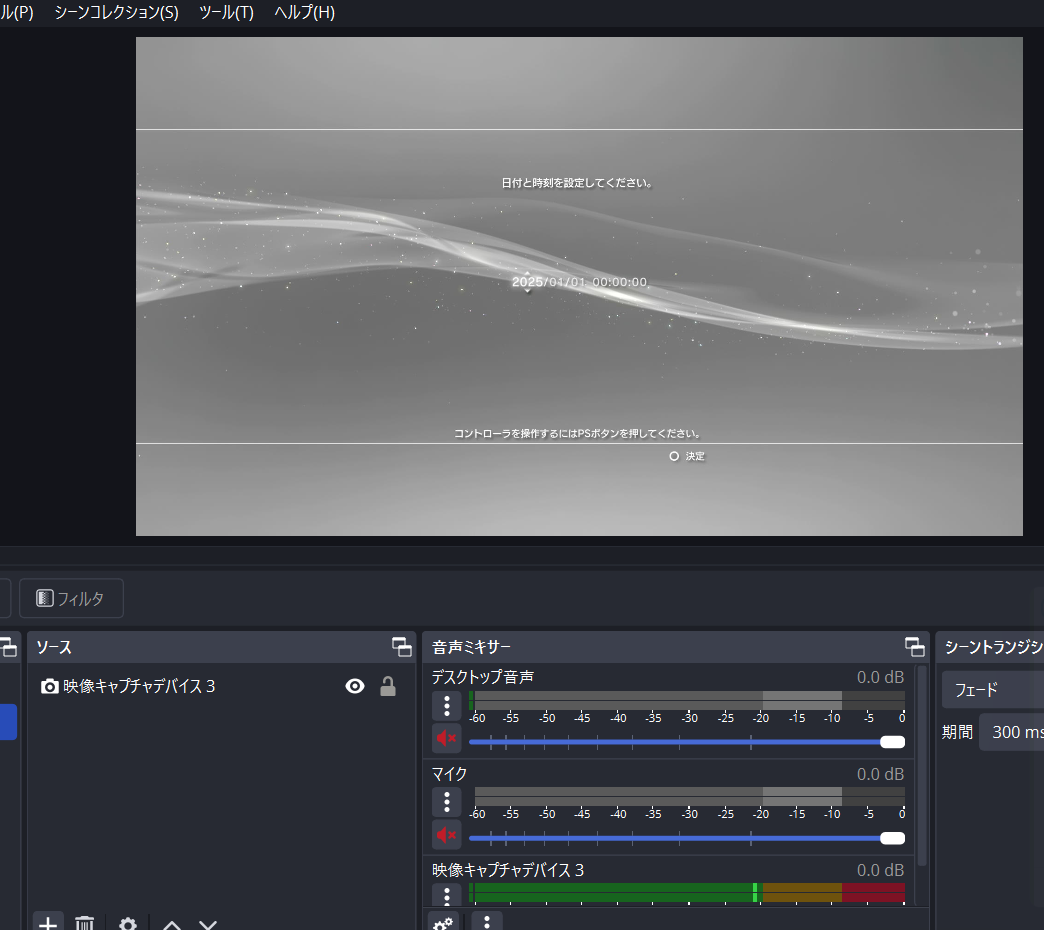Image resolution: width=1044 pixels, height=930 pixels.
Task: Open source properties with the gear icon
Action: pos(128,923)
